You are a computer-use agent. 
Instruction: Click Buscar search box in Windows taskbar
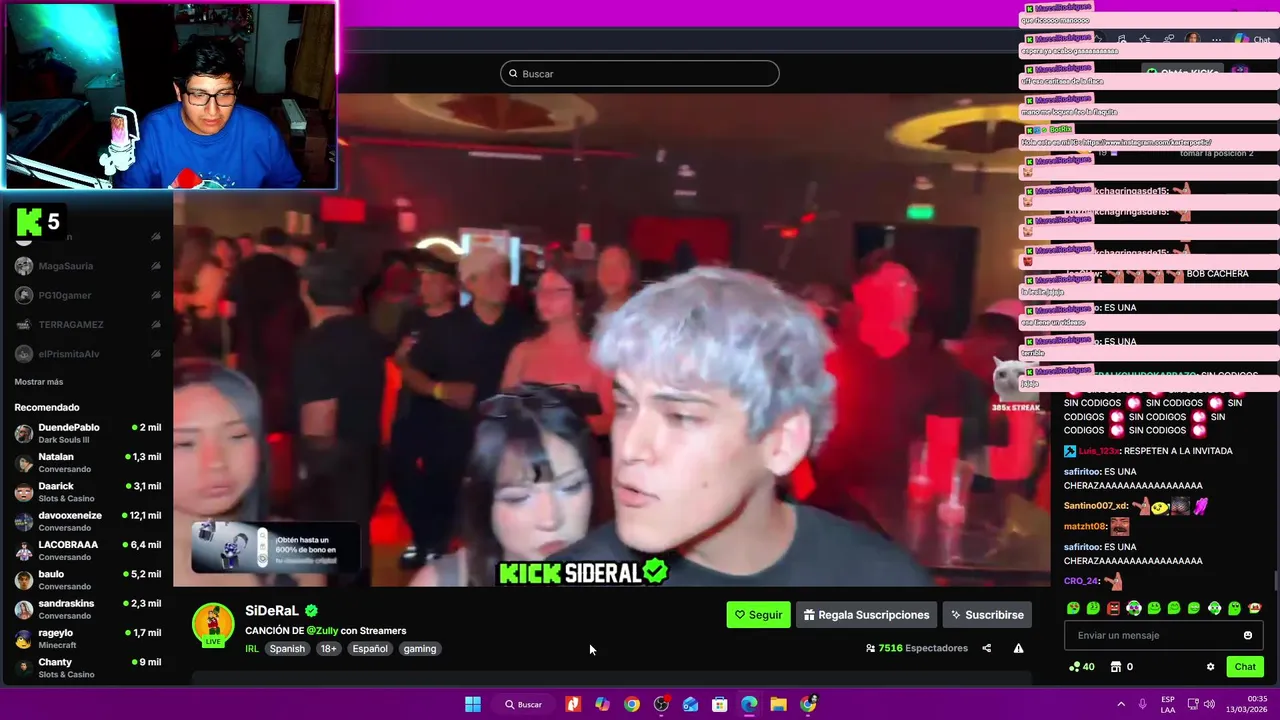click(x=522, y=704)
